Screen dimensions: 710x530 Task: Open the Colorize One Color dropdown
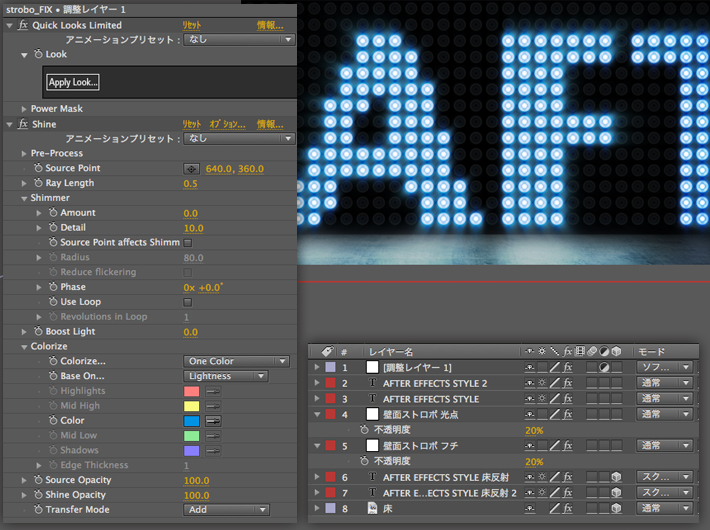[236, 361]
